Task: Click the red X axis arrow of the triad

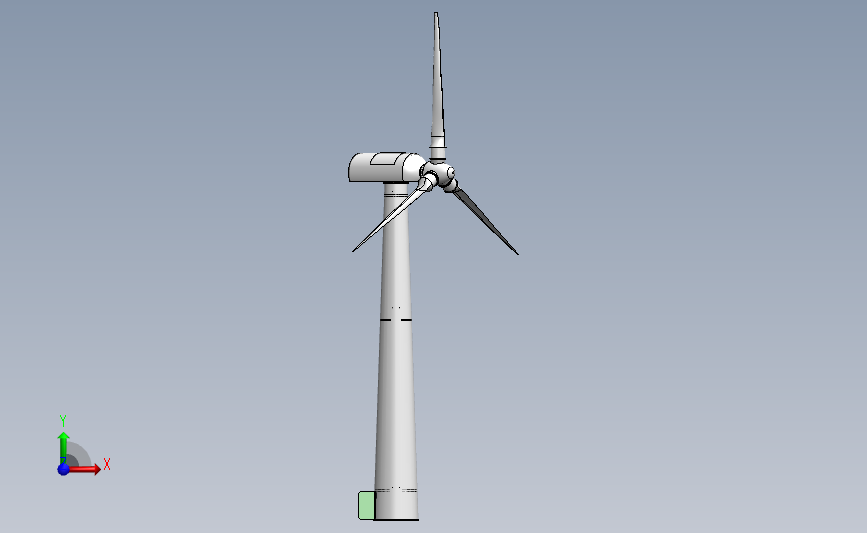Action: pyautogui.click(x=84, y=469)
